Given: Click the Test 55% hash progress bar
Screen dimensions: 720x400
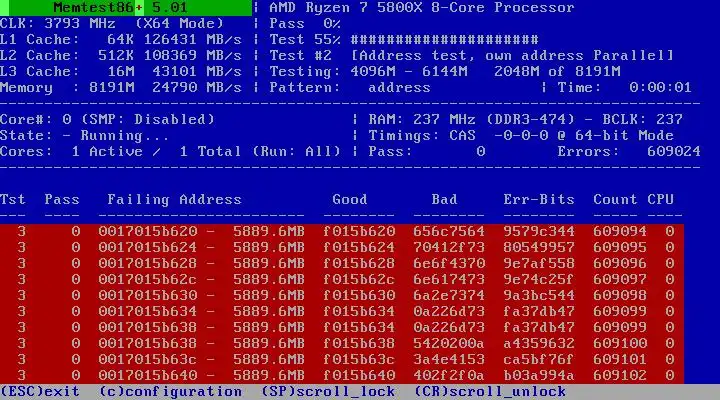Looking at the screenshot, I should 444,39.
